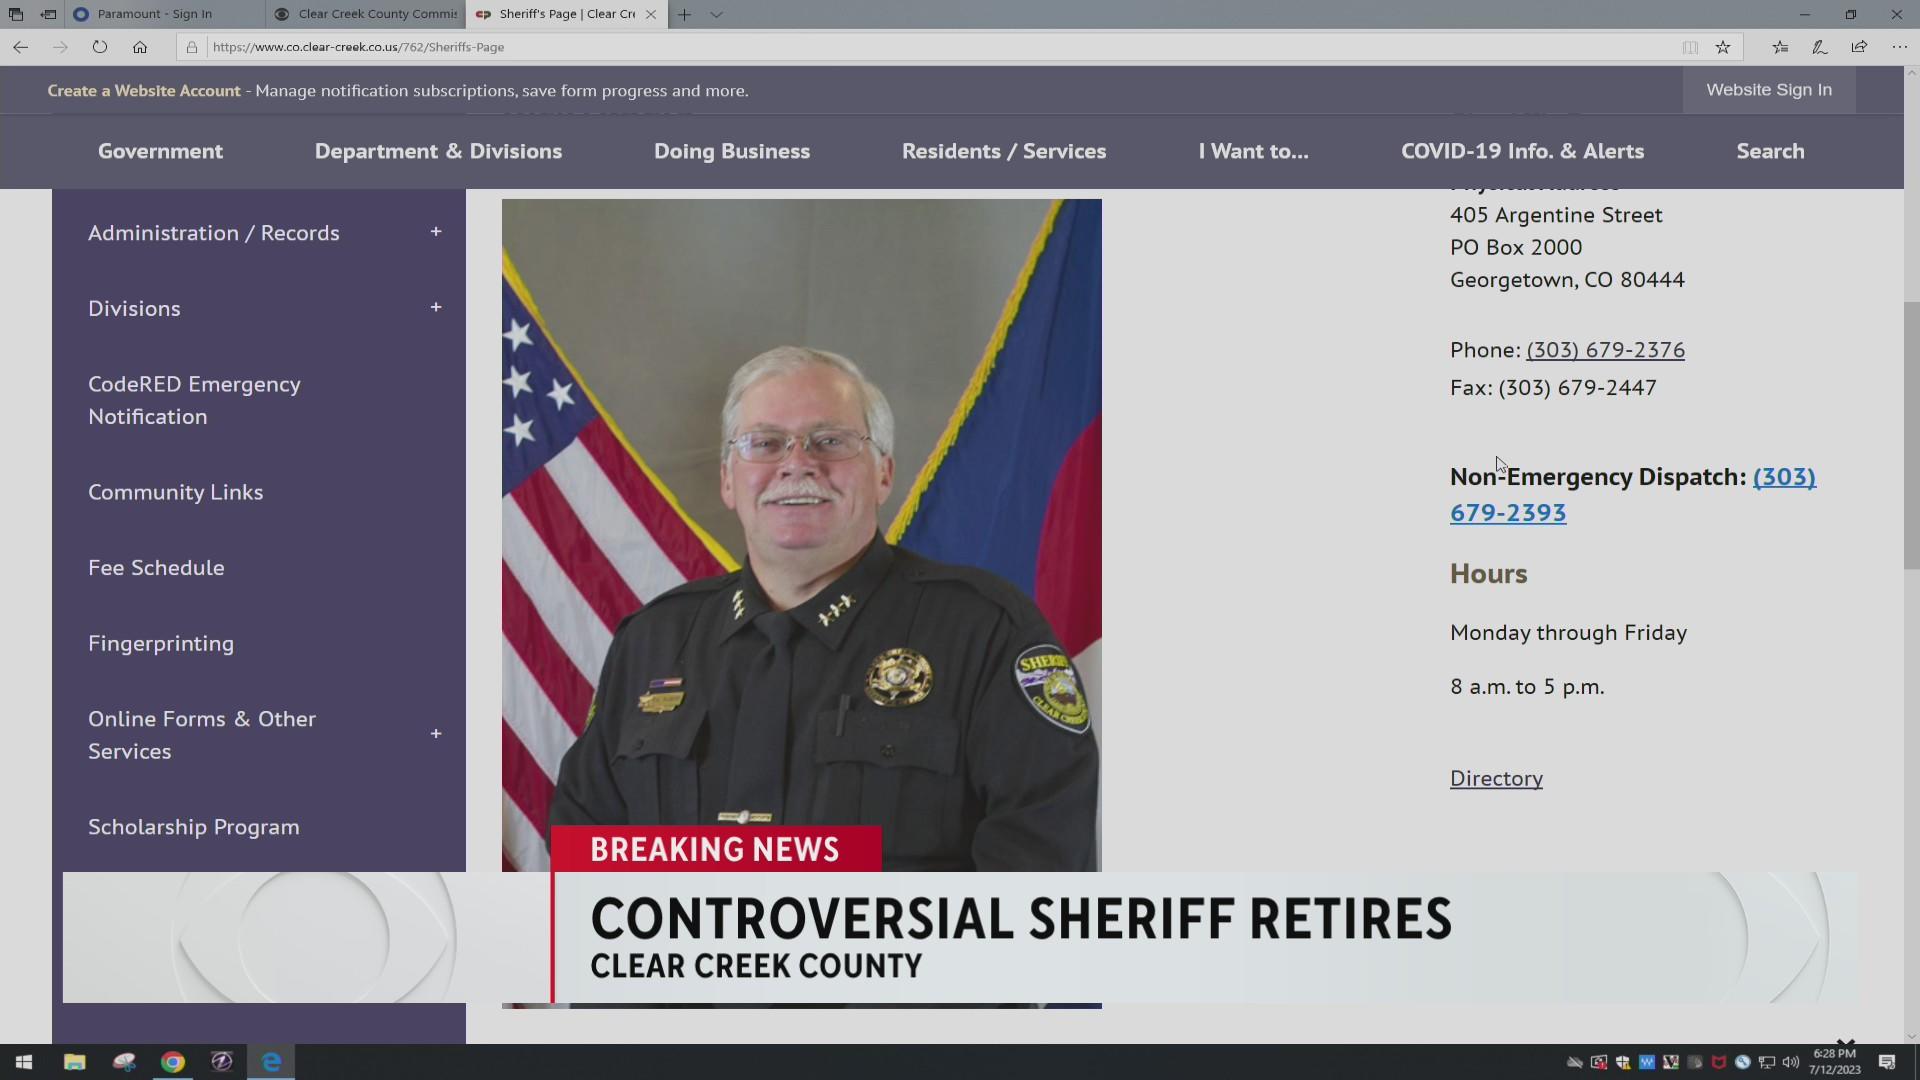
Task: Expand the Divisions section
Action: click(x=436, y=307)
